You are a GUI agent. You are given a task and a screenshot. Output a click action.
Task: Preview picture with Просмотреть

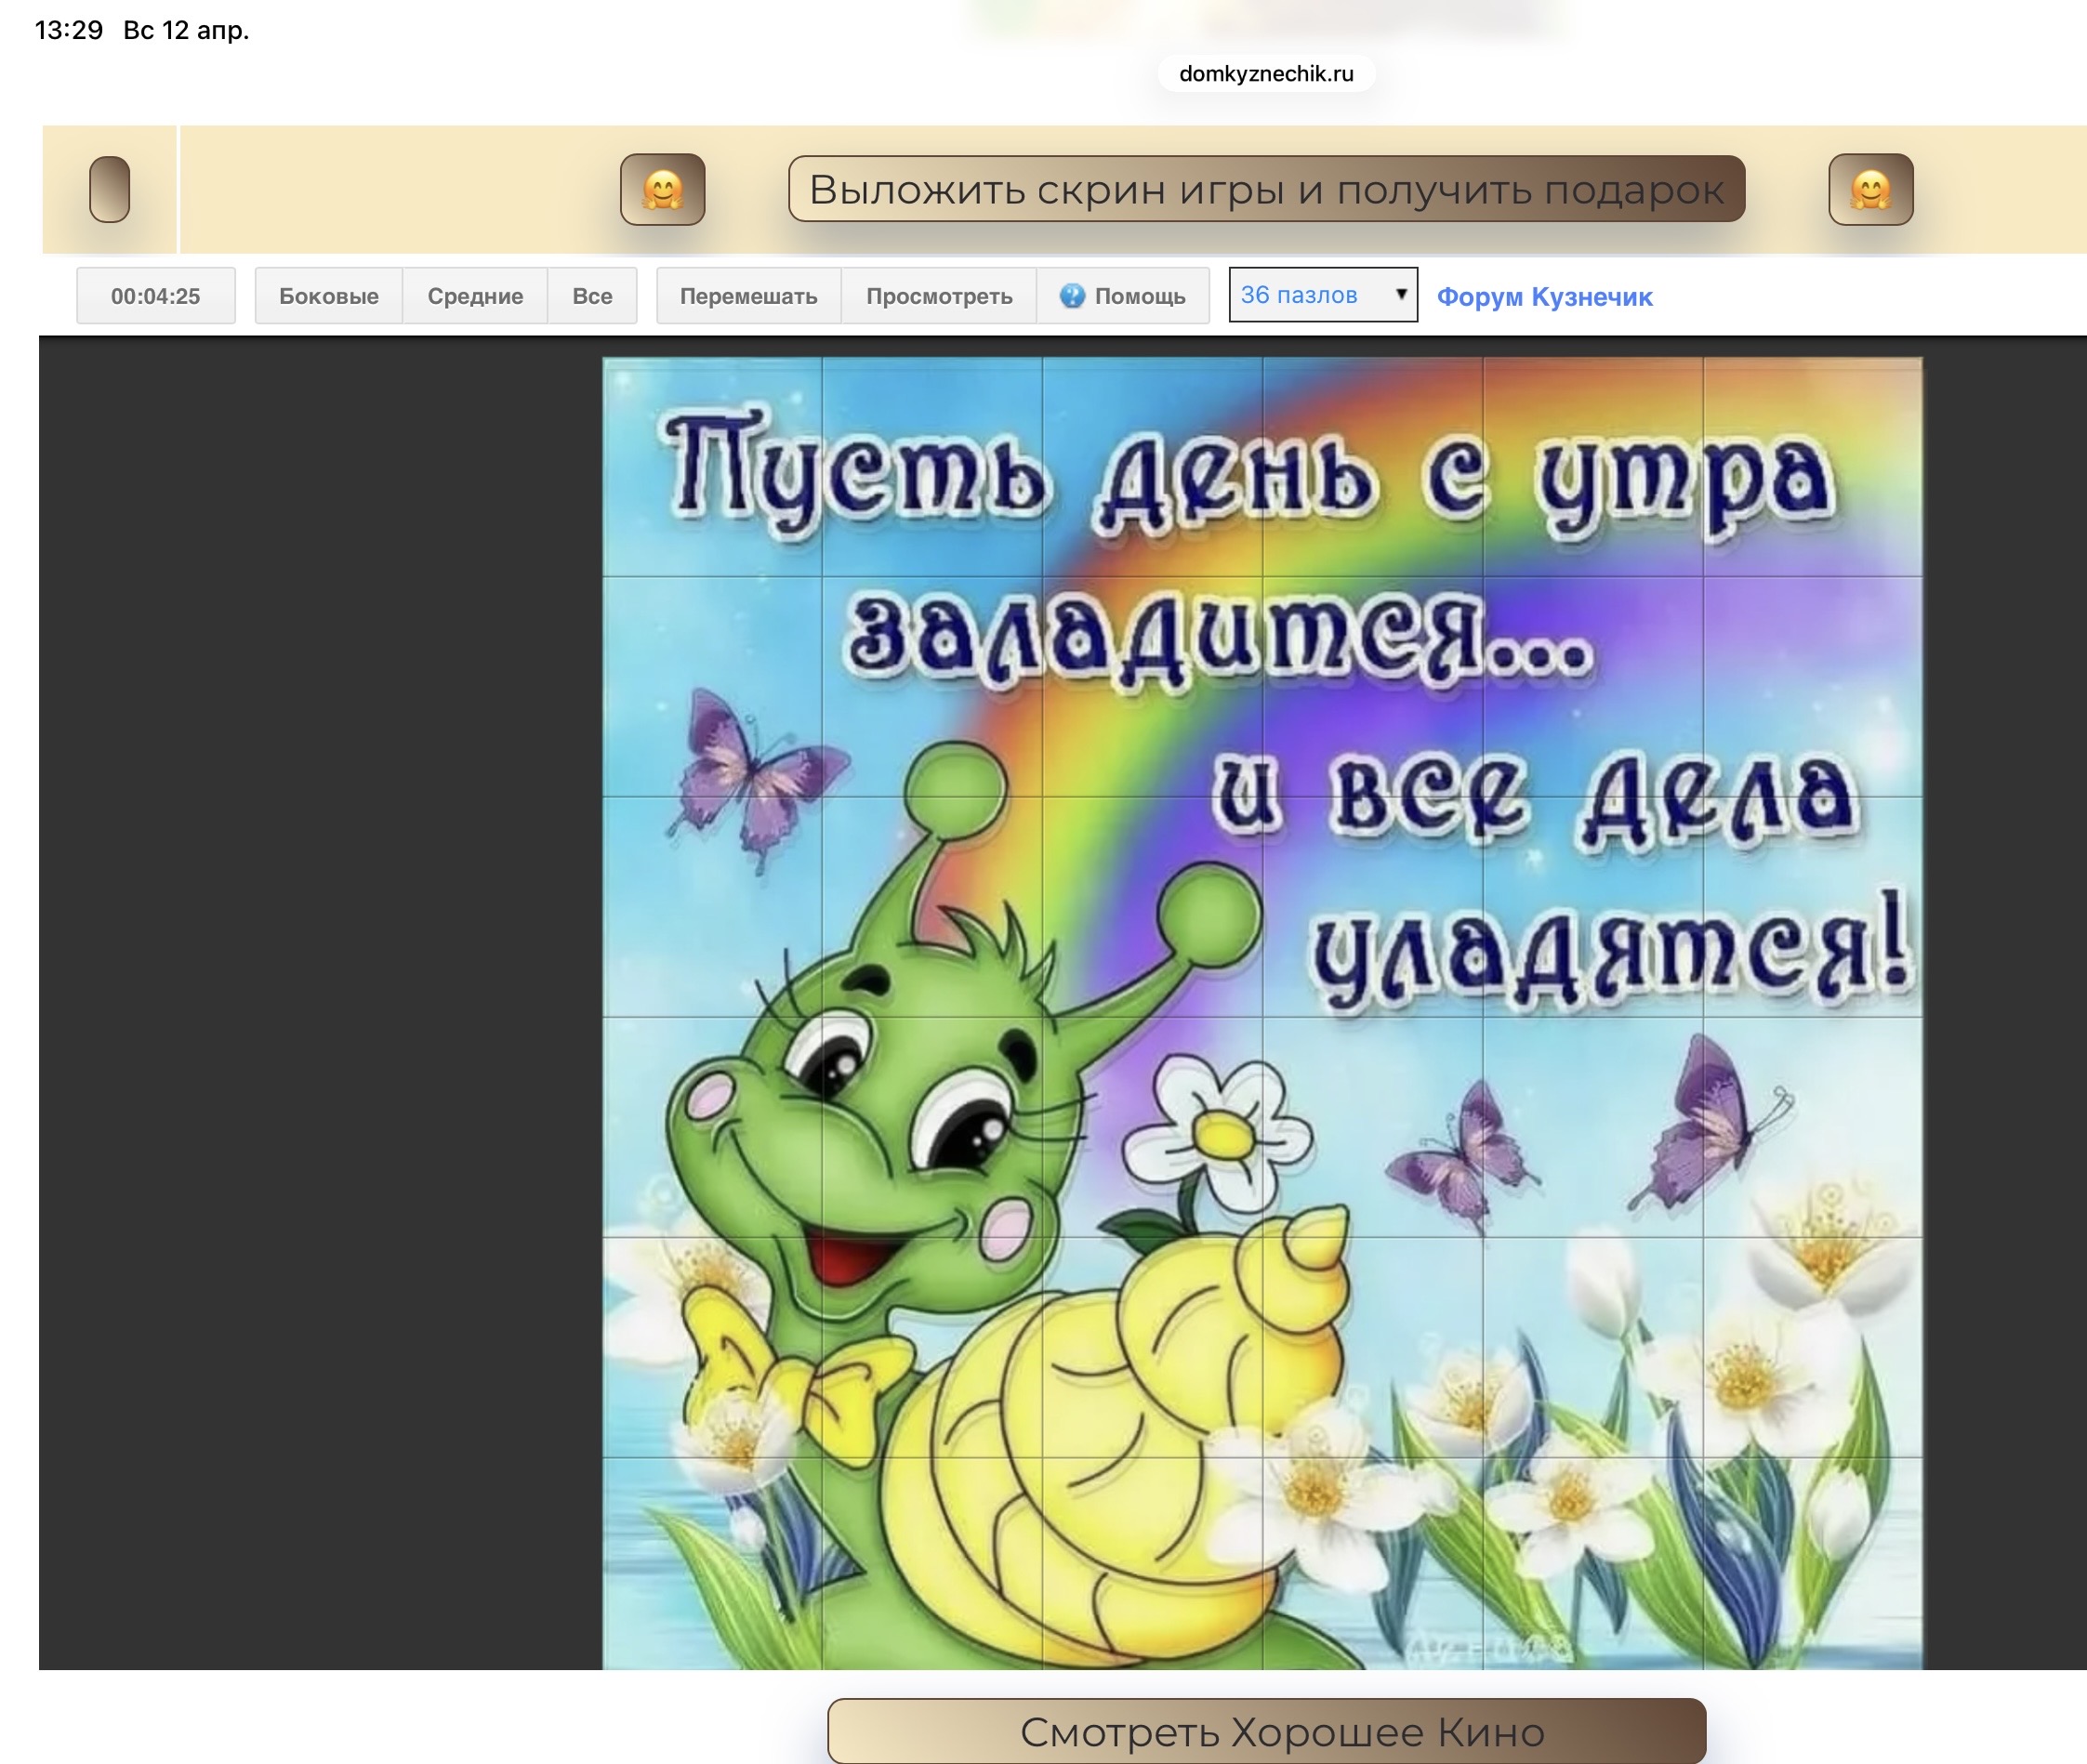coord(939,296)
